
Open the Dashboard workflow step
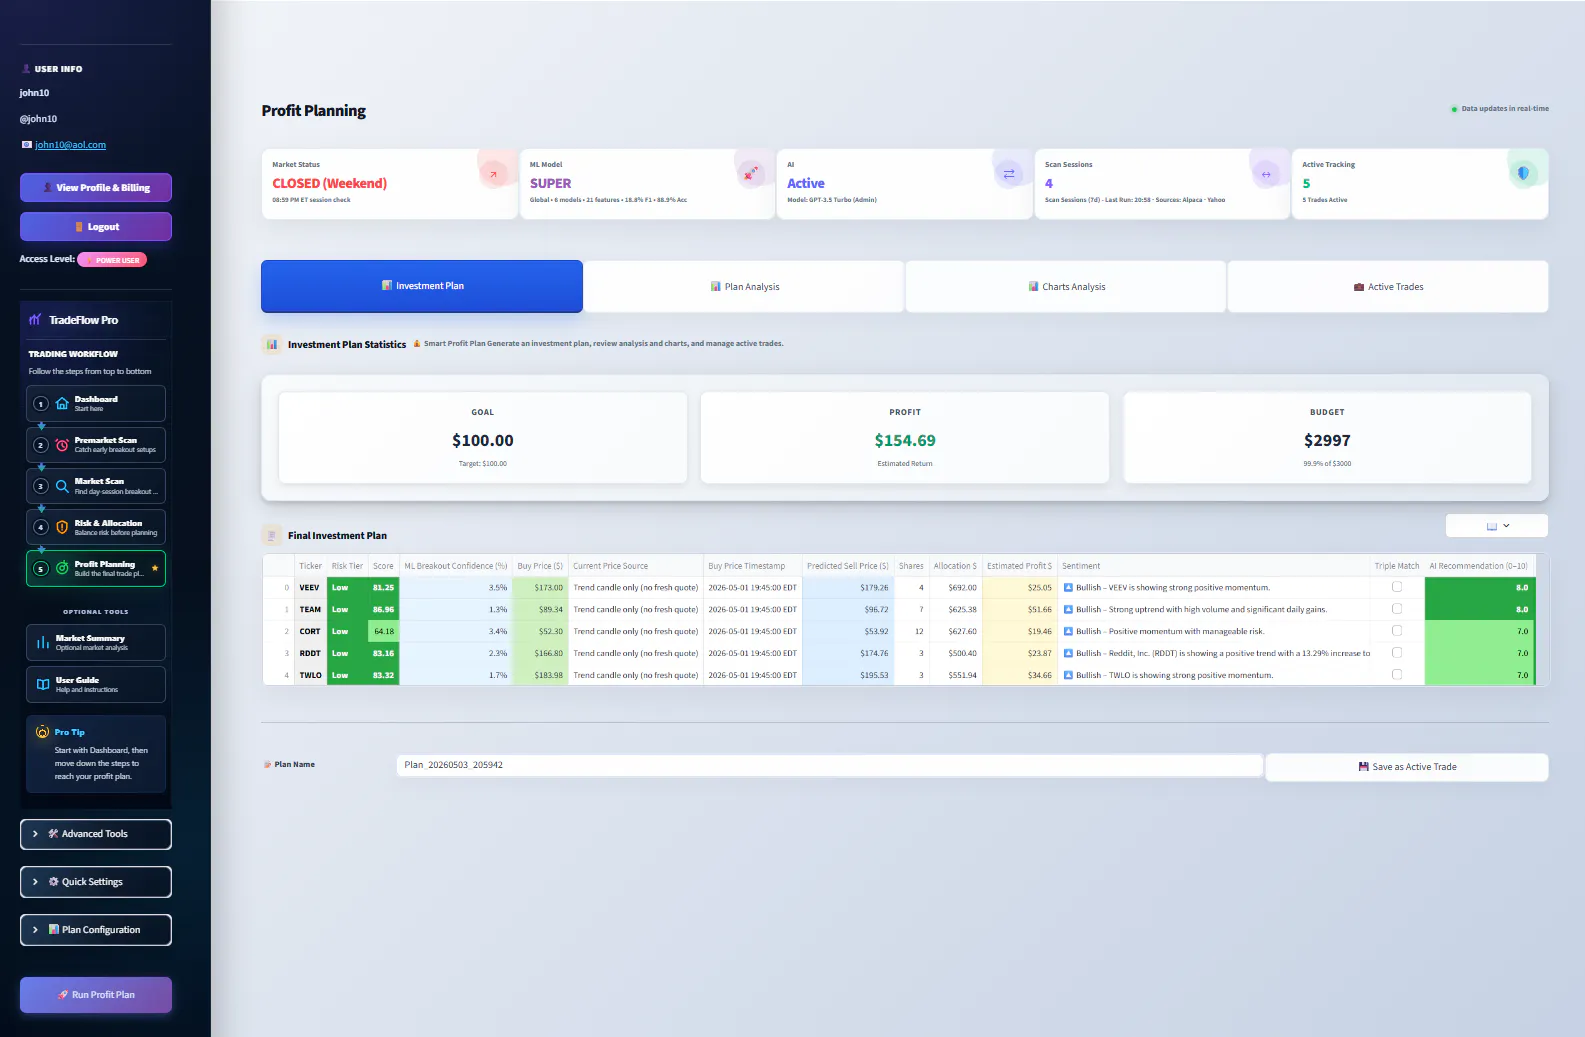[96, 403]
